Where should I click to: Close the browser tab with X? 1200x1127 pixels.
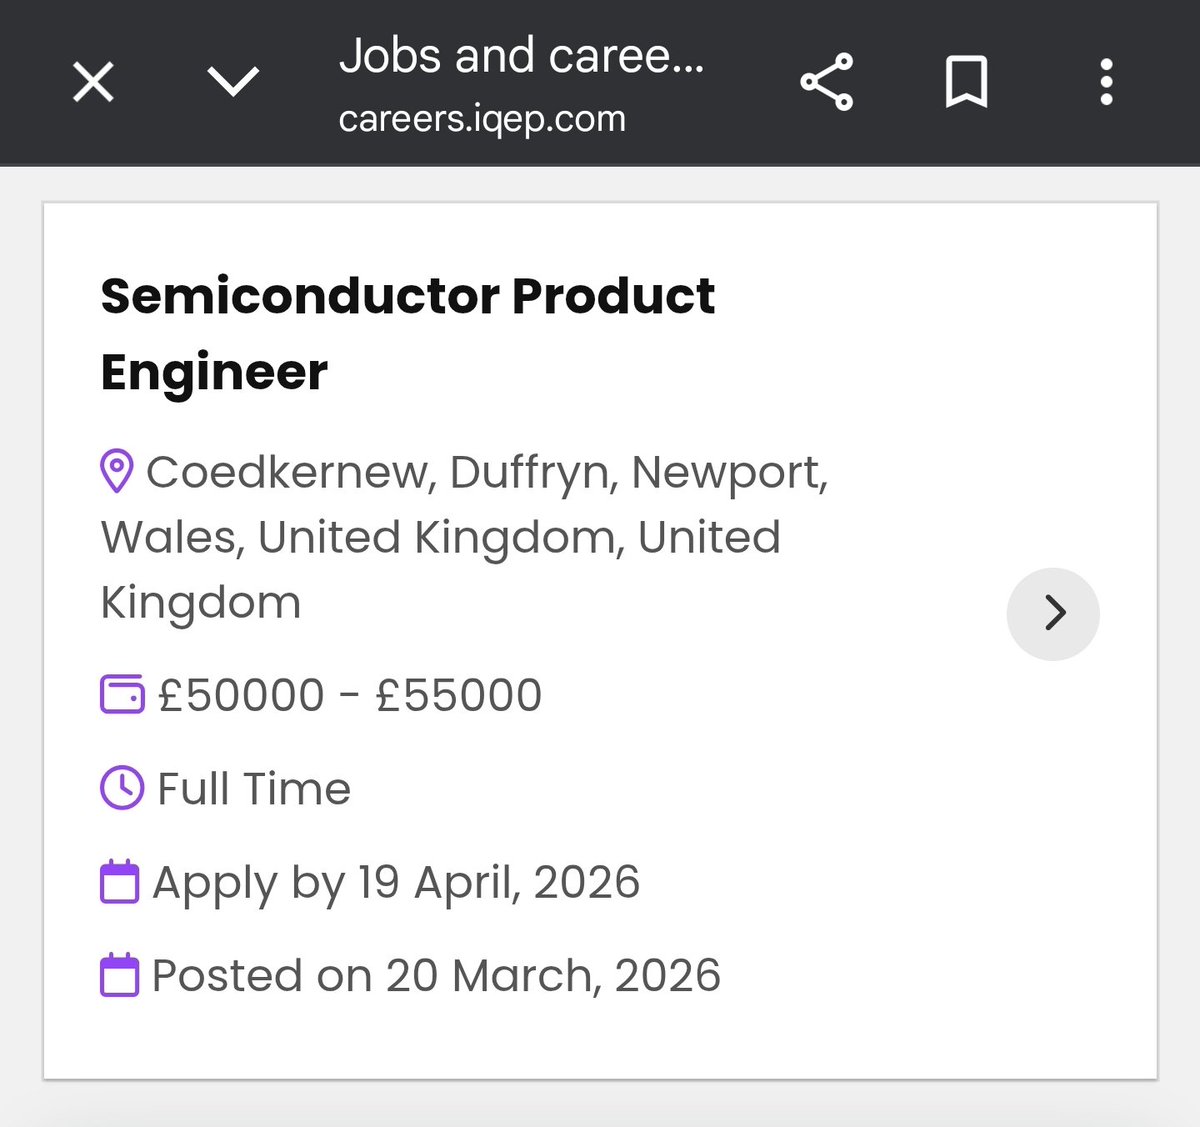(94, 82)
